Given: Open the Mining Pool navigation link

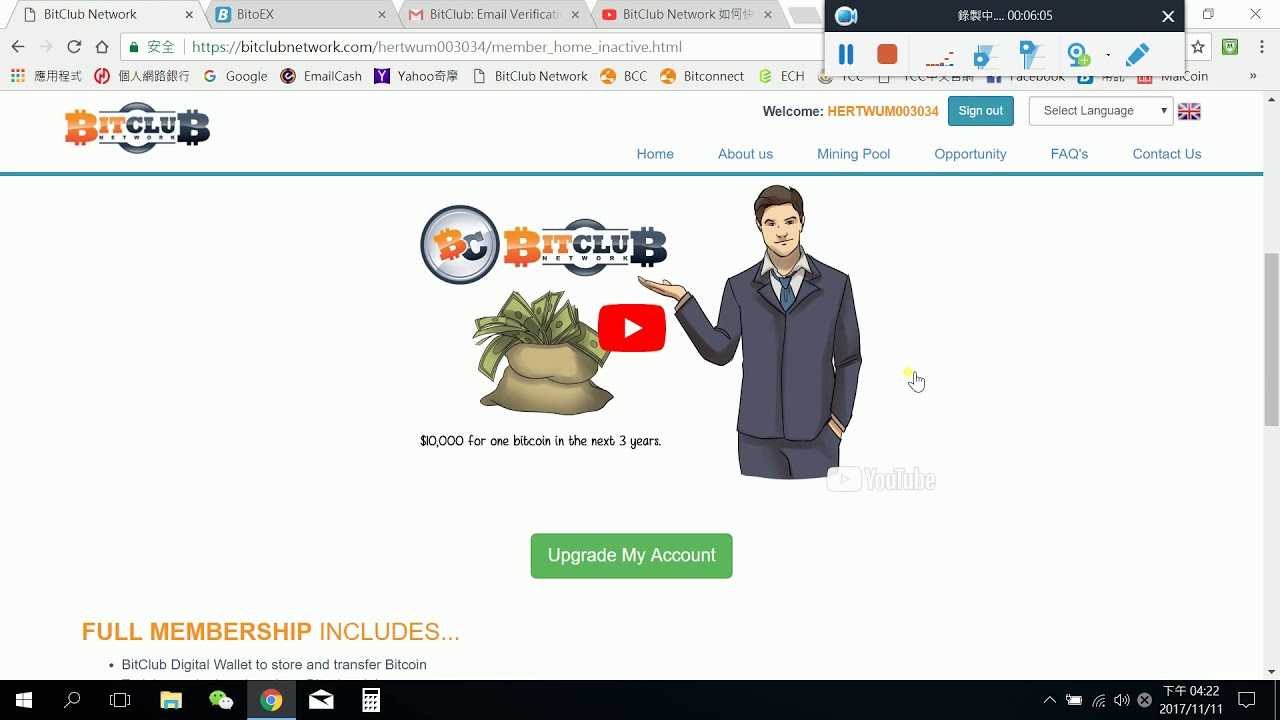Looking at the screenshot, I should point(853,154).
